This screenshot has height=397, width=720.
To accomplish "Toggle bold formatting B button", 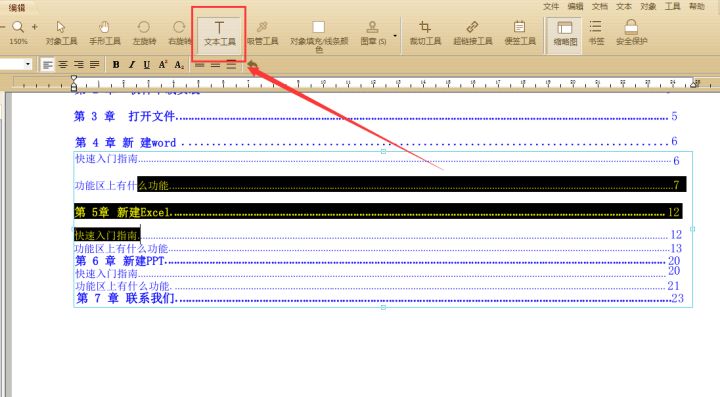I will (x=116, y=65).
